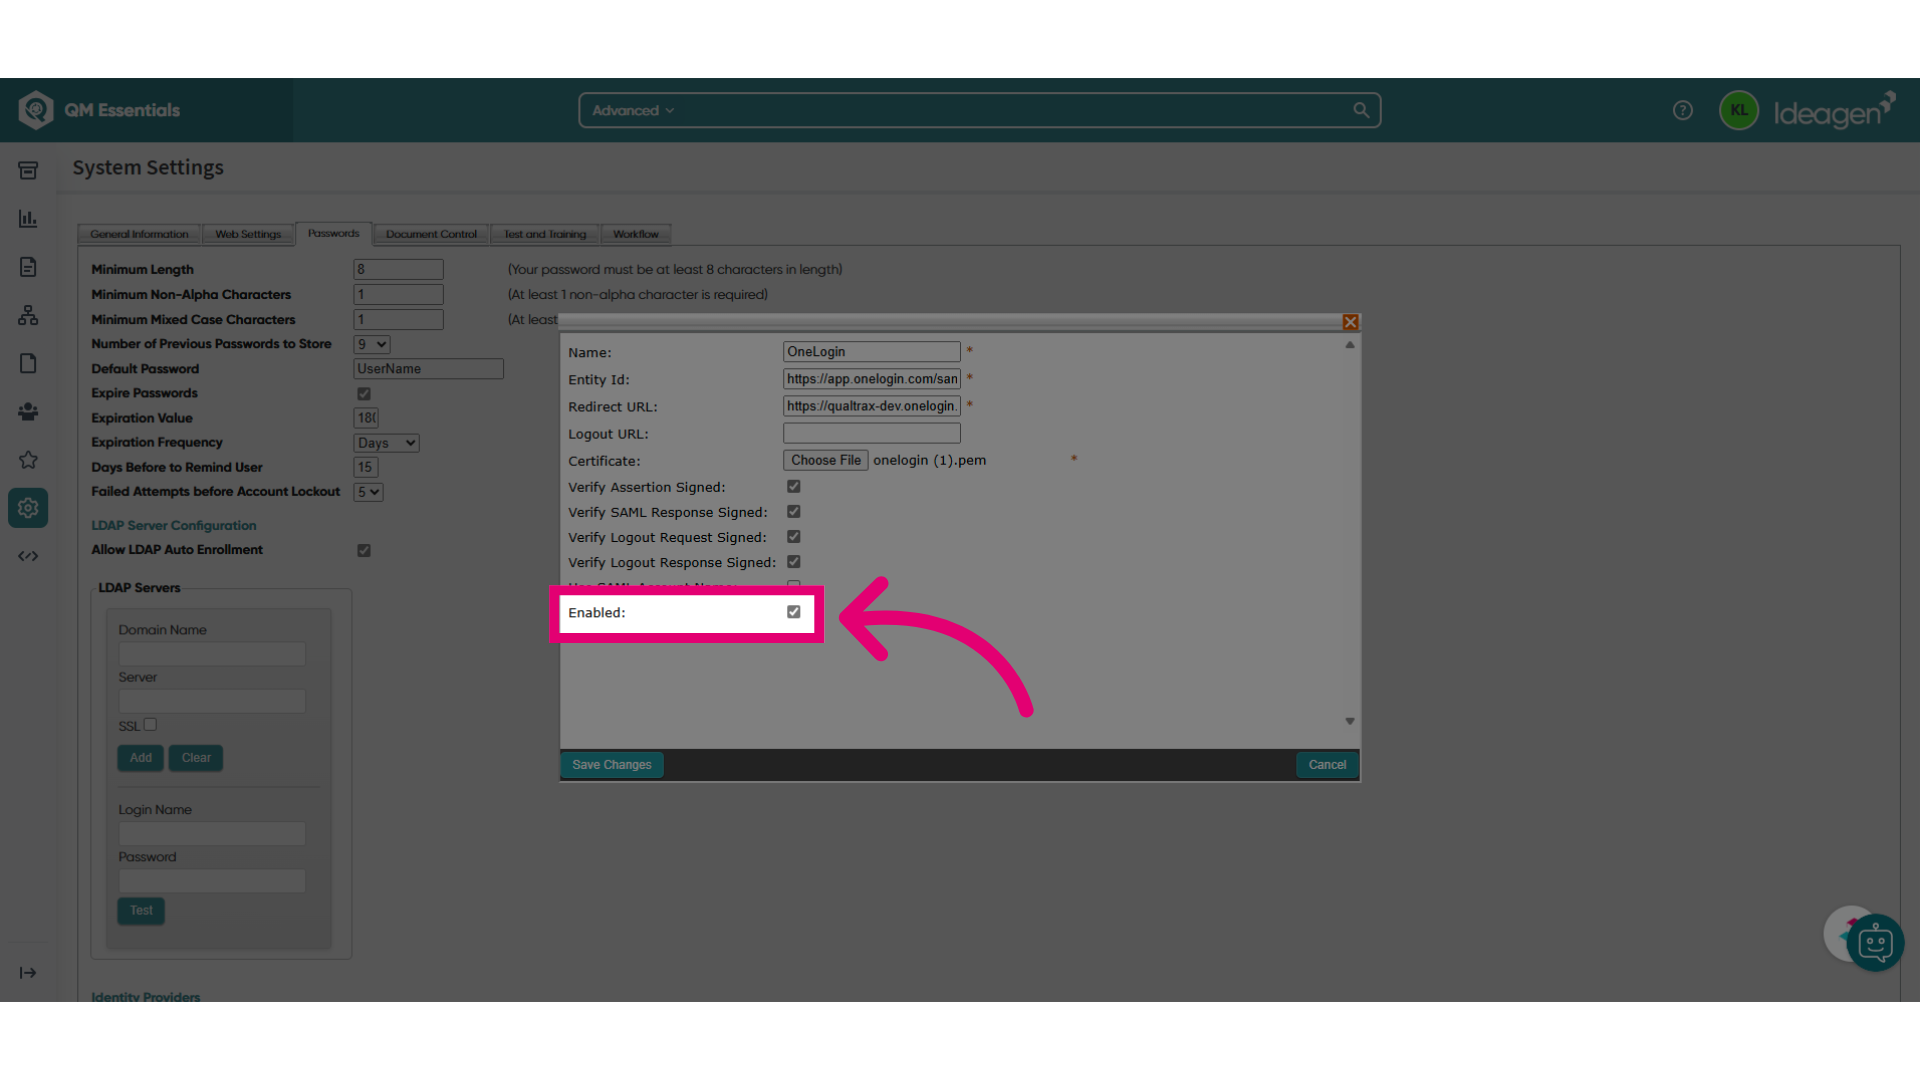This screenshot has height=1080, width=1920.
Task: Open the help question mark icon
Action: click(x=1683, y=110)
